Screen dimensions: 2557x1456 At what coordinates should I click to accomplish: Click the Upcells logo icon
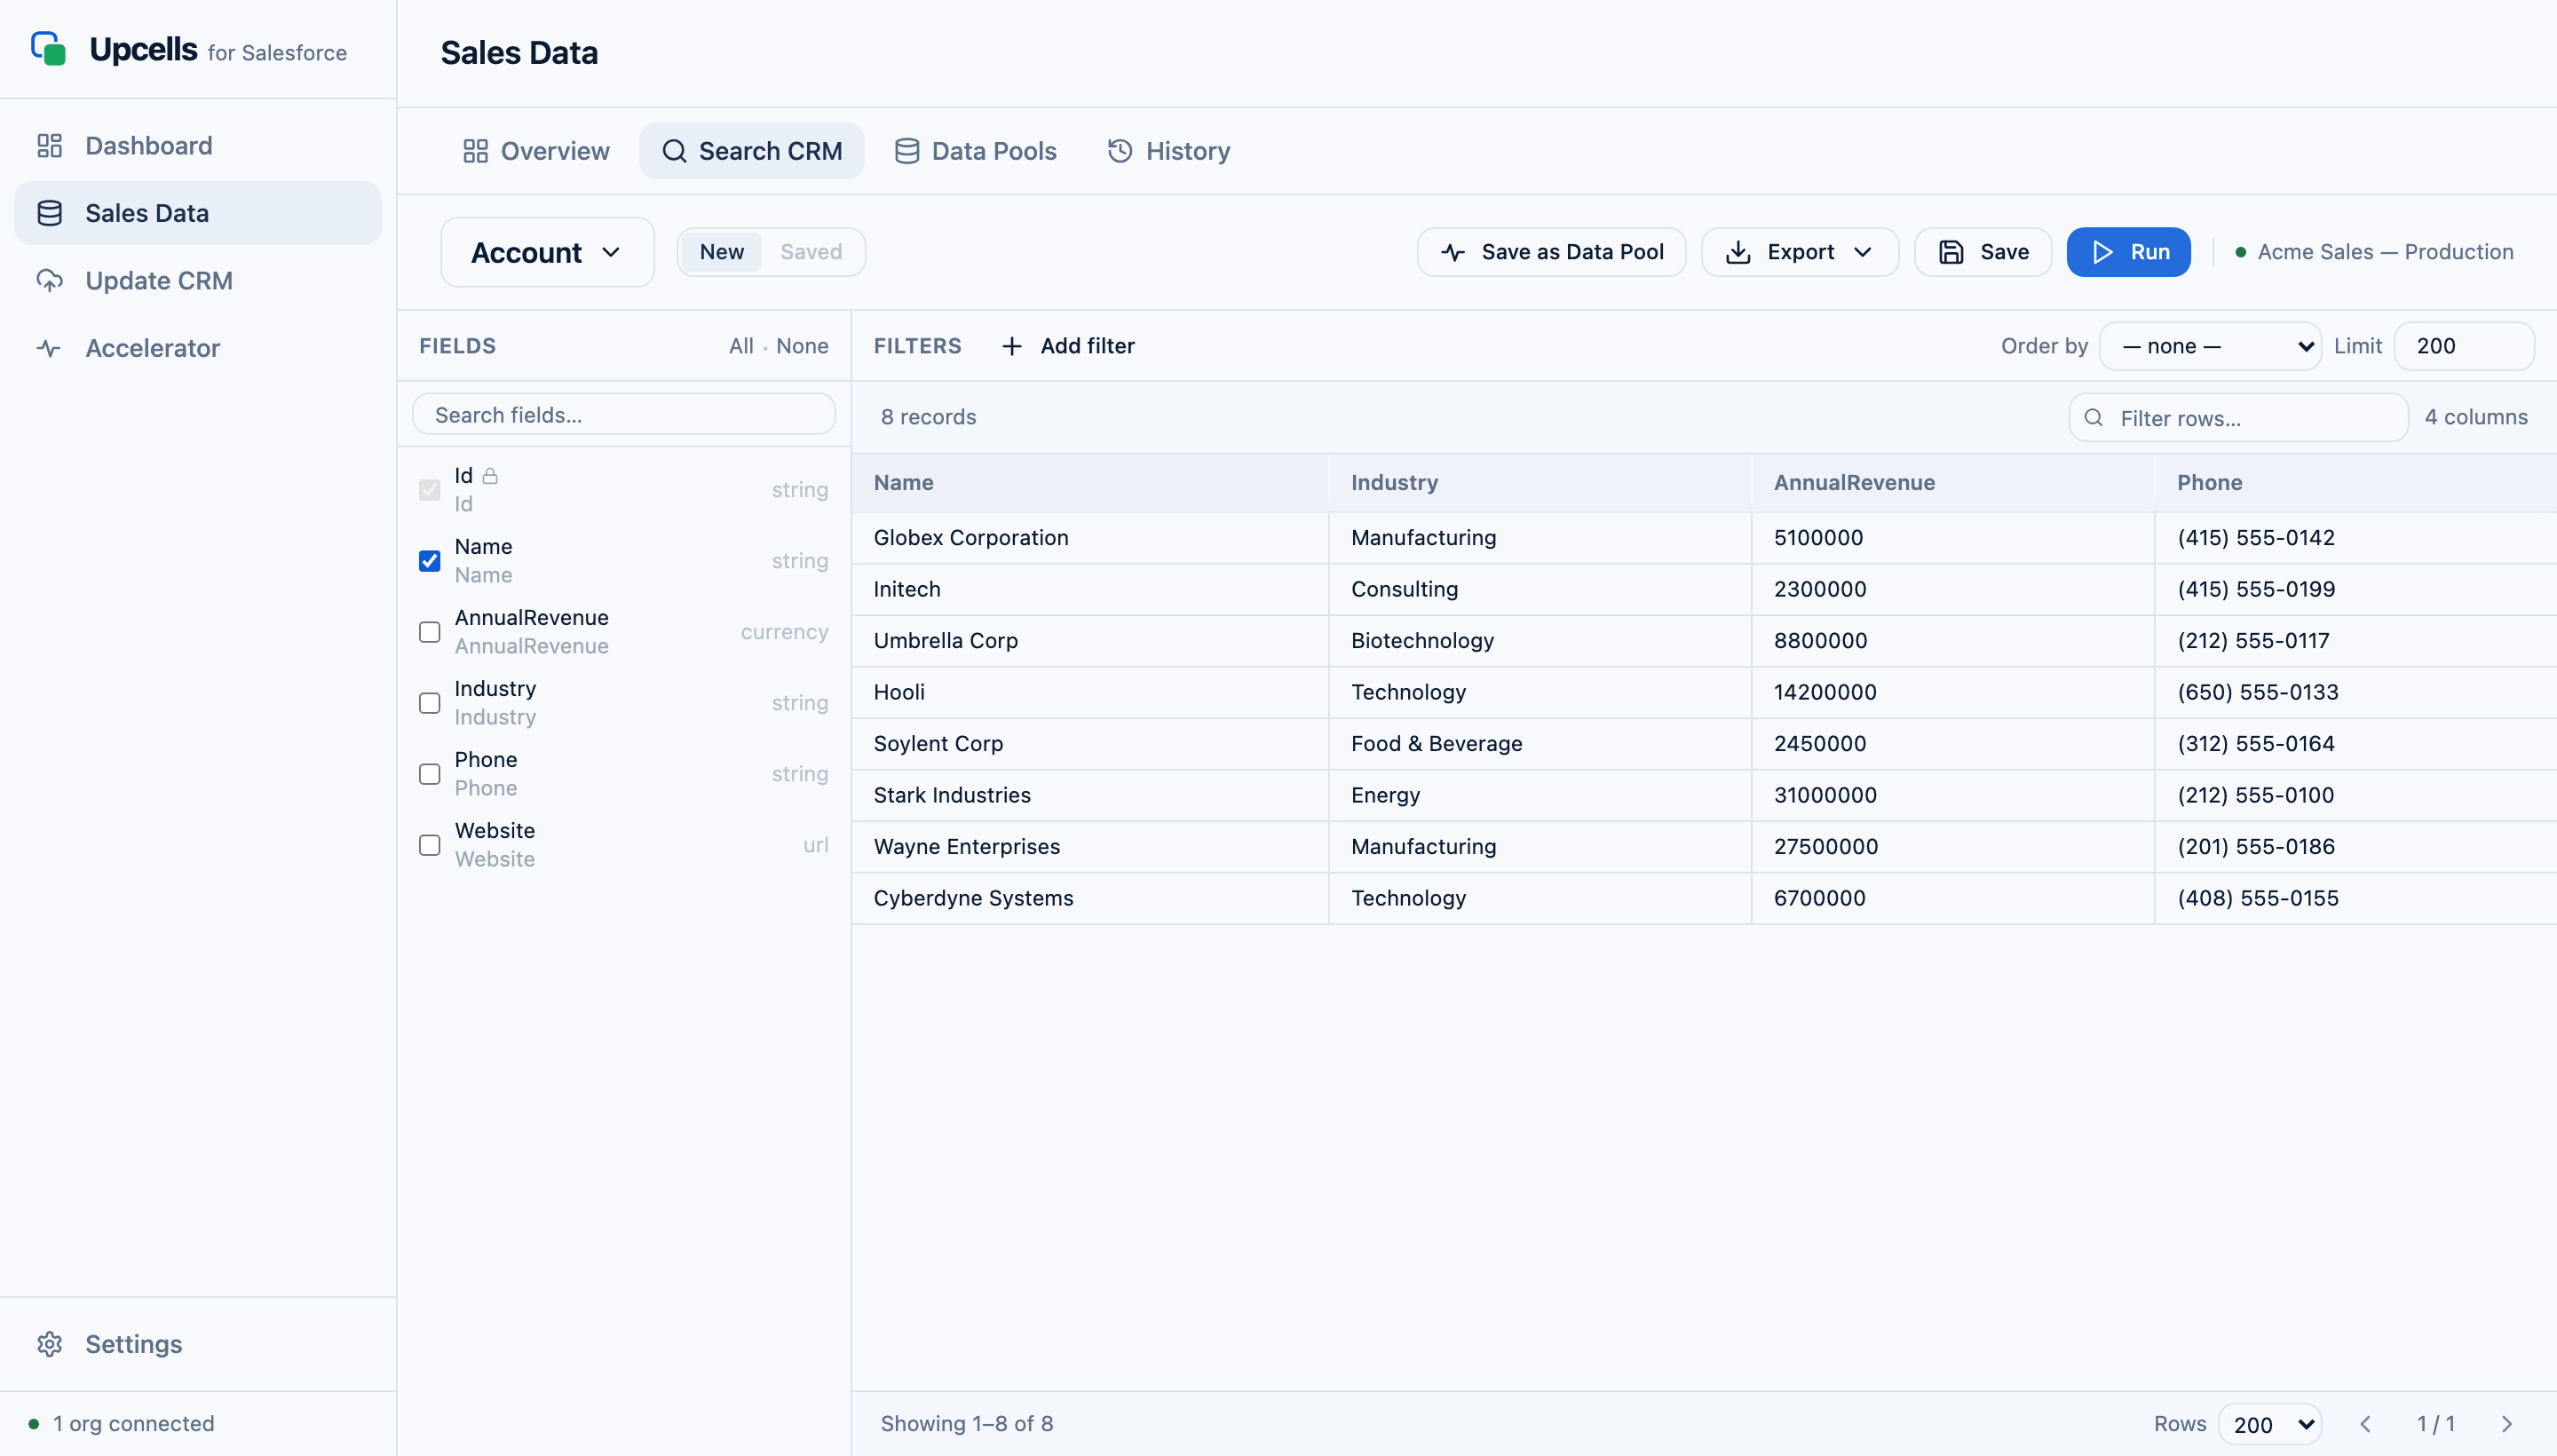coord(48,49)
